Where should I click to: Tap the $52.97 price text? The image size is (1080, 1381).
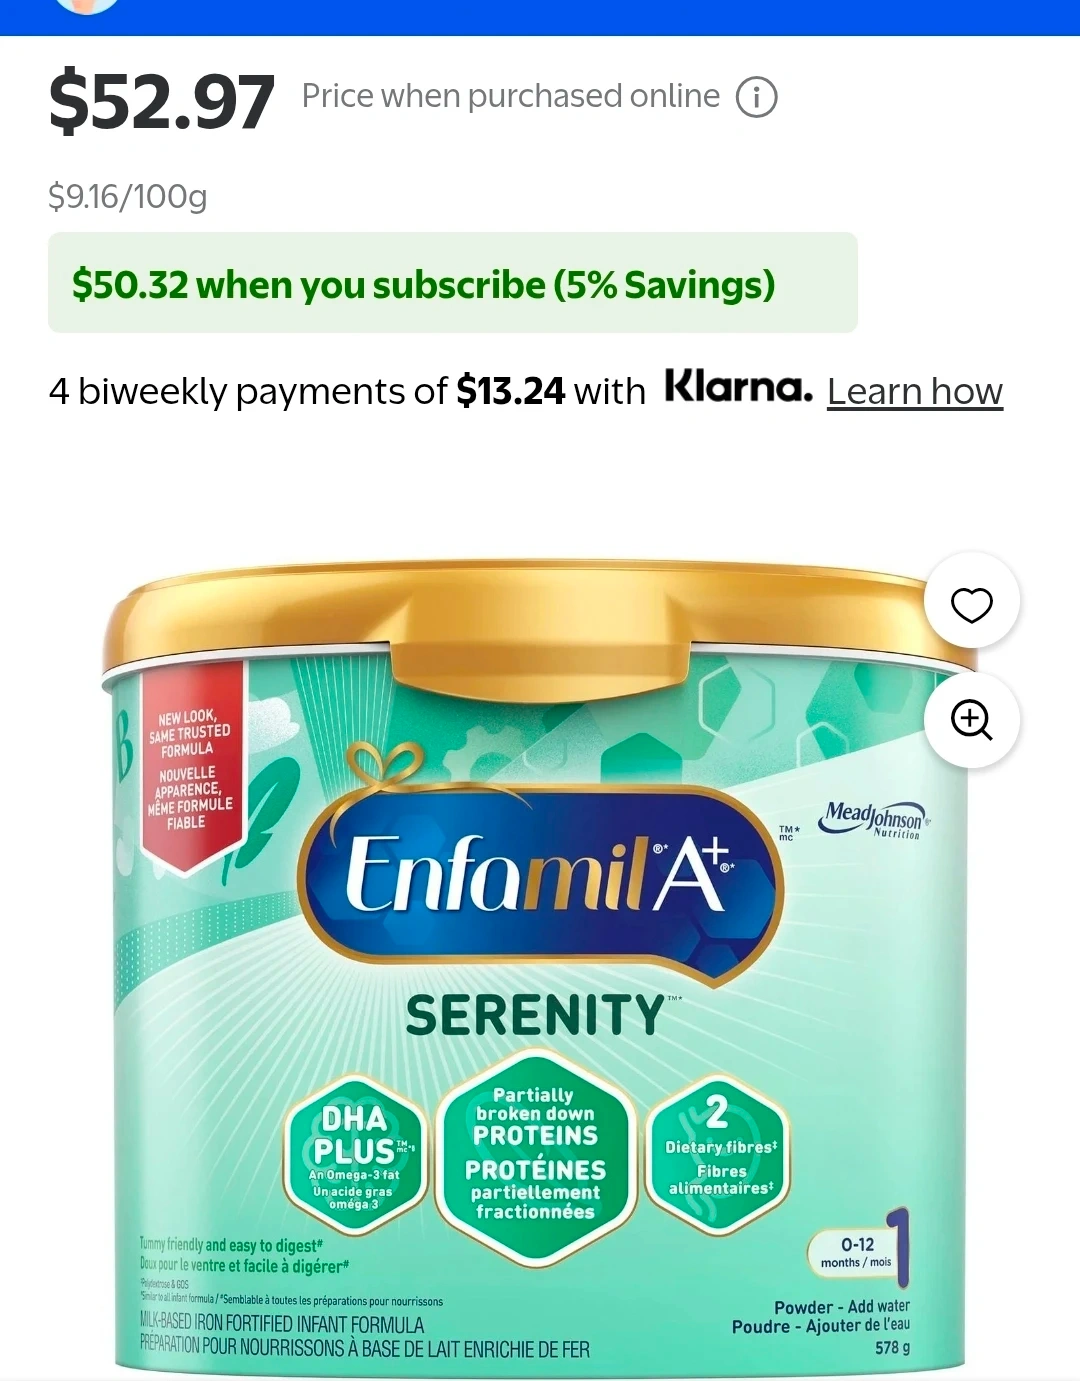161,100
